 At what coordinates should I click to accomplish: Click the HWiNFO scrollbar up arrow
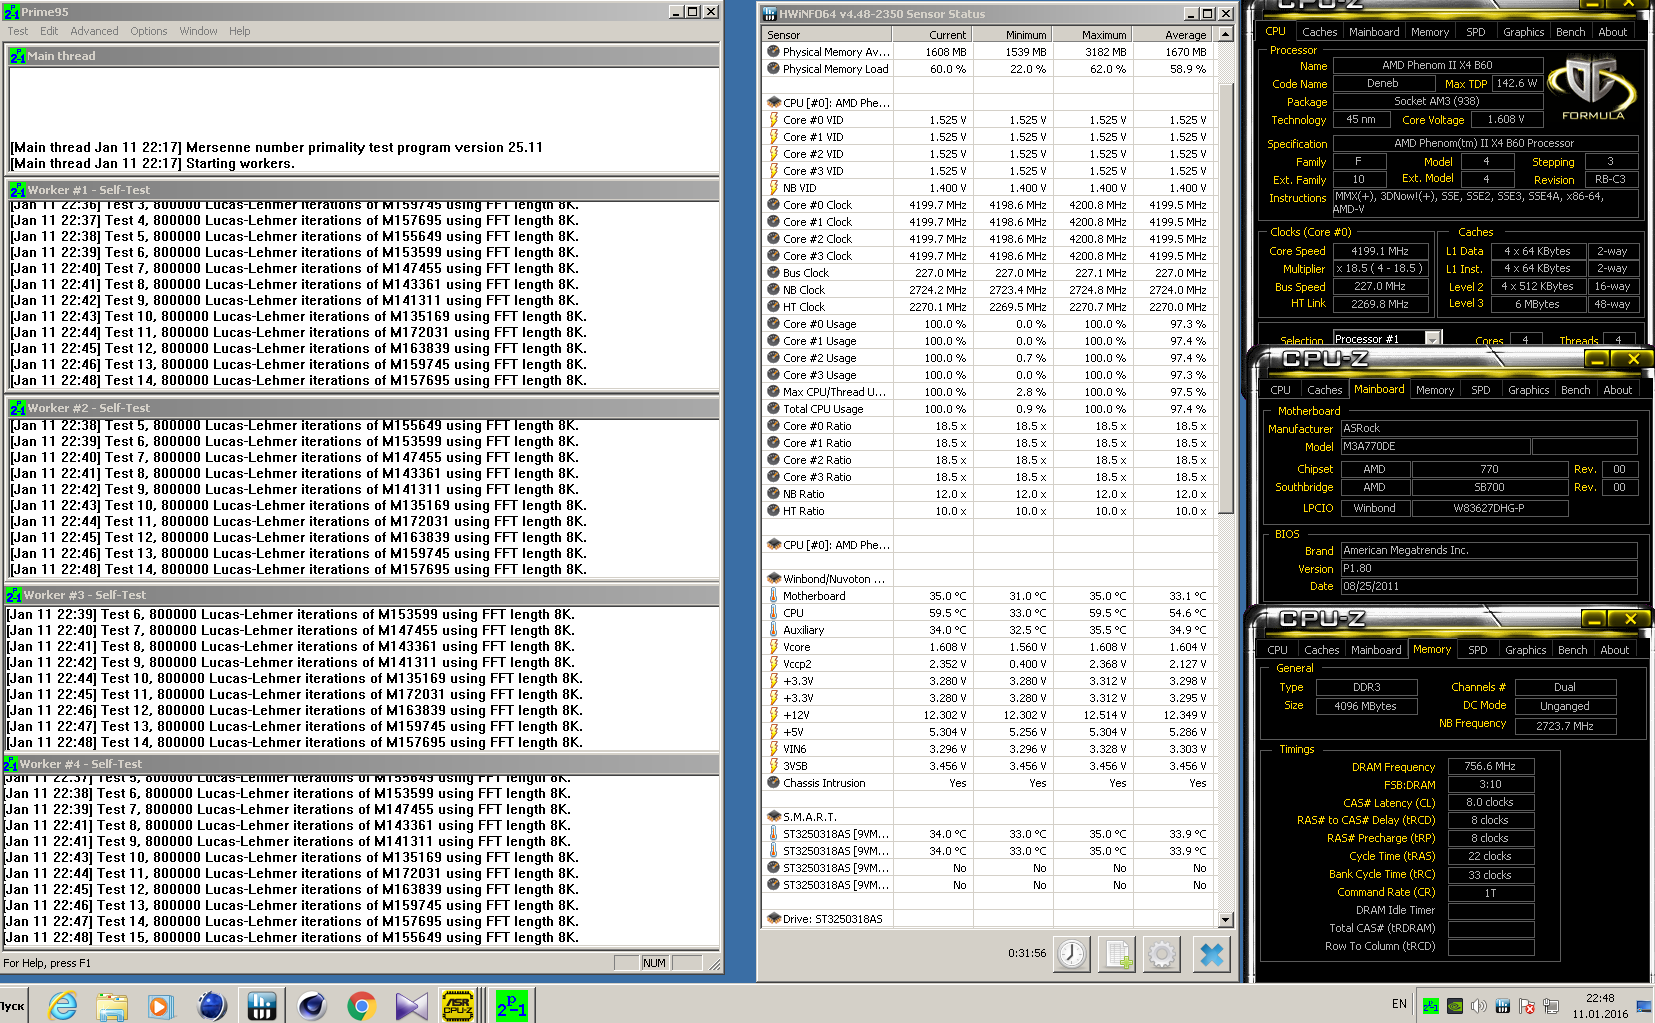[x=1226, y=35]
